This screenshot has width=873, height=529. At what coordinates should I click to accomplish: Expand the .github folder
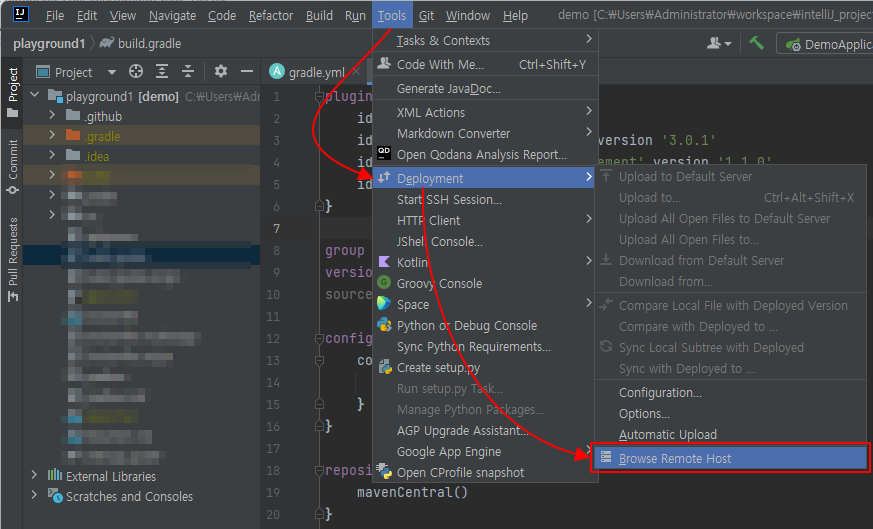point(52,115)
